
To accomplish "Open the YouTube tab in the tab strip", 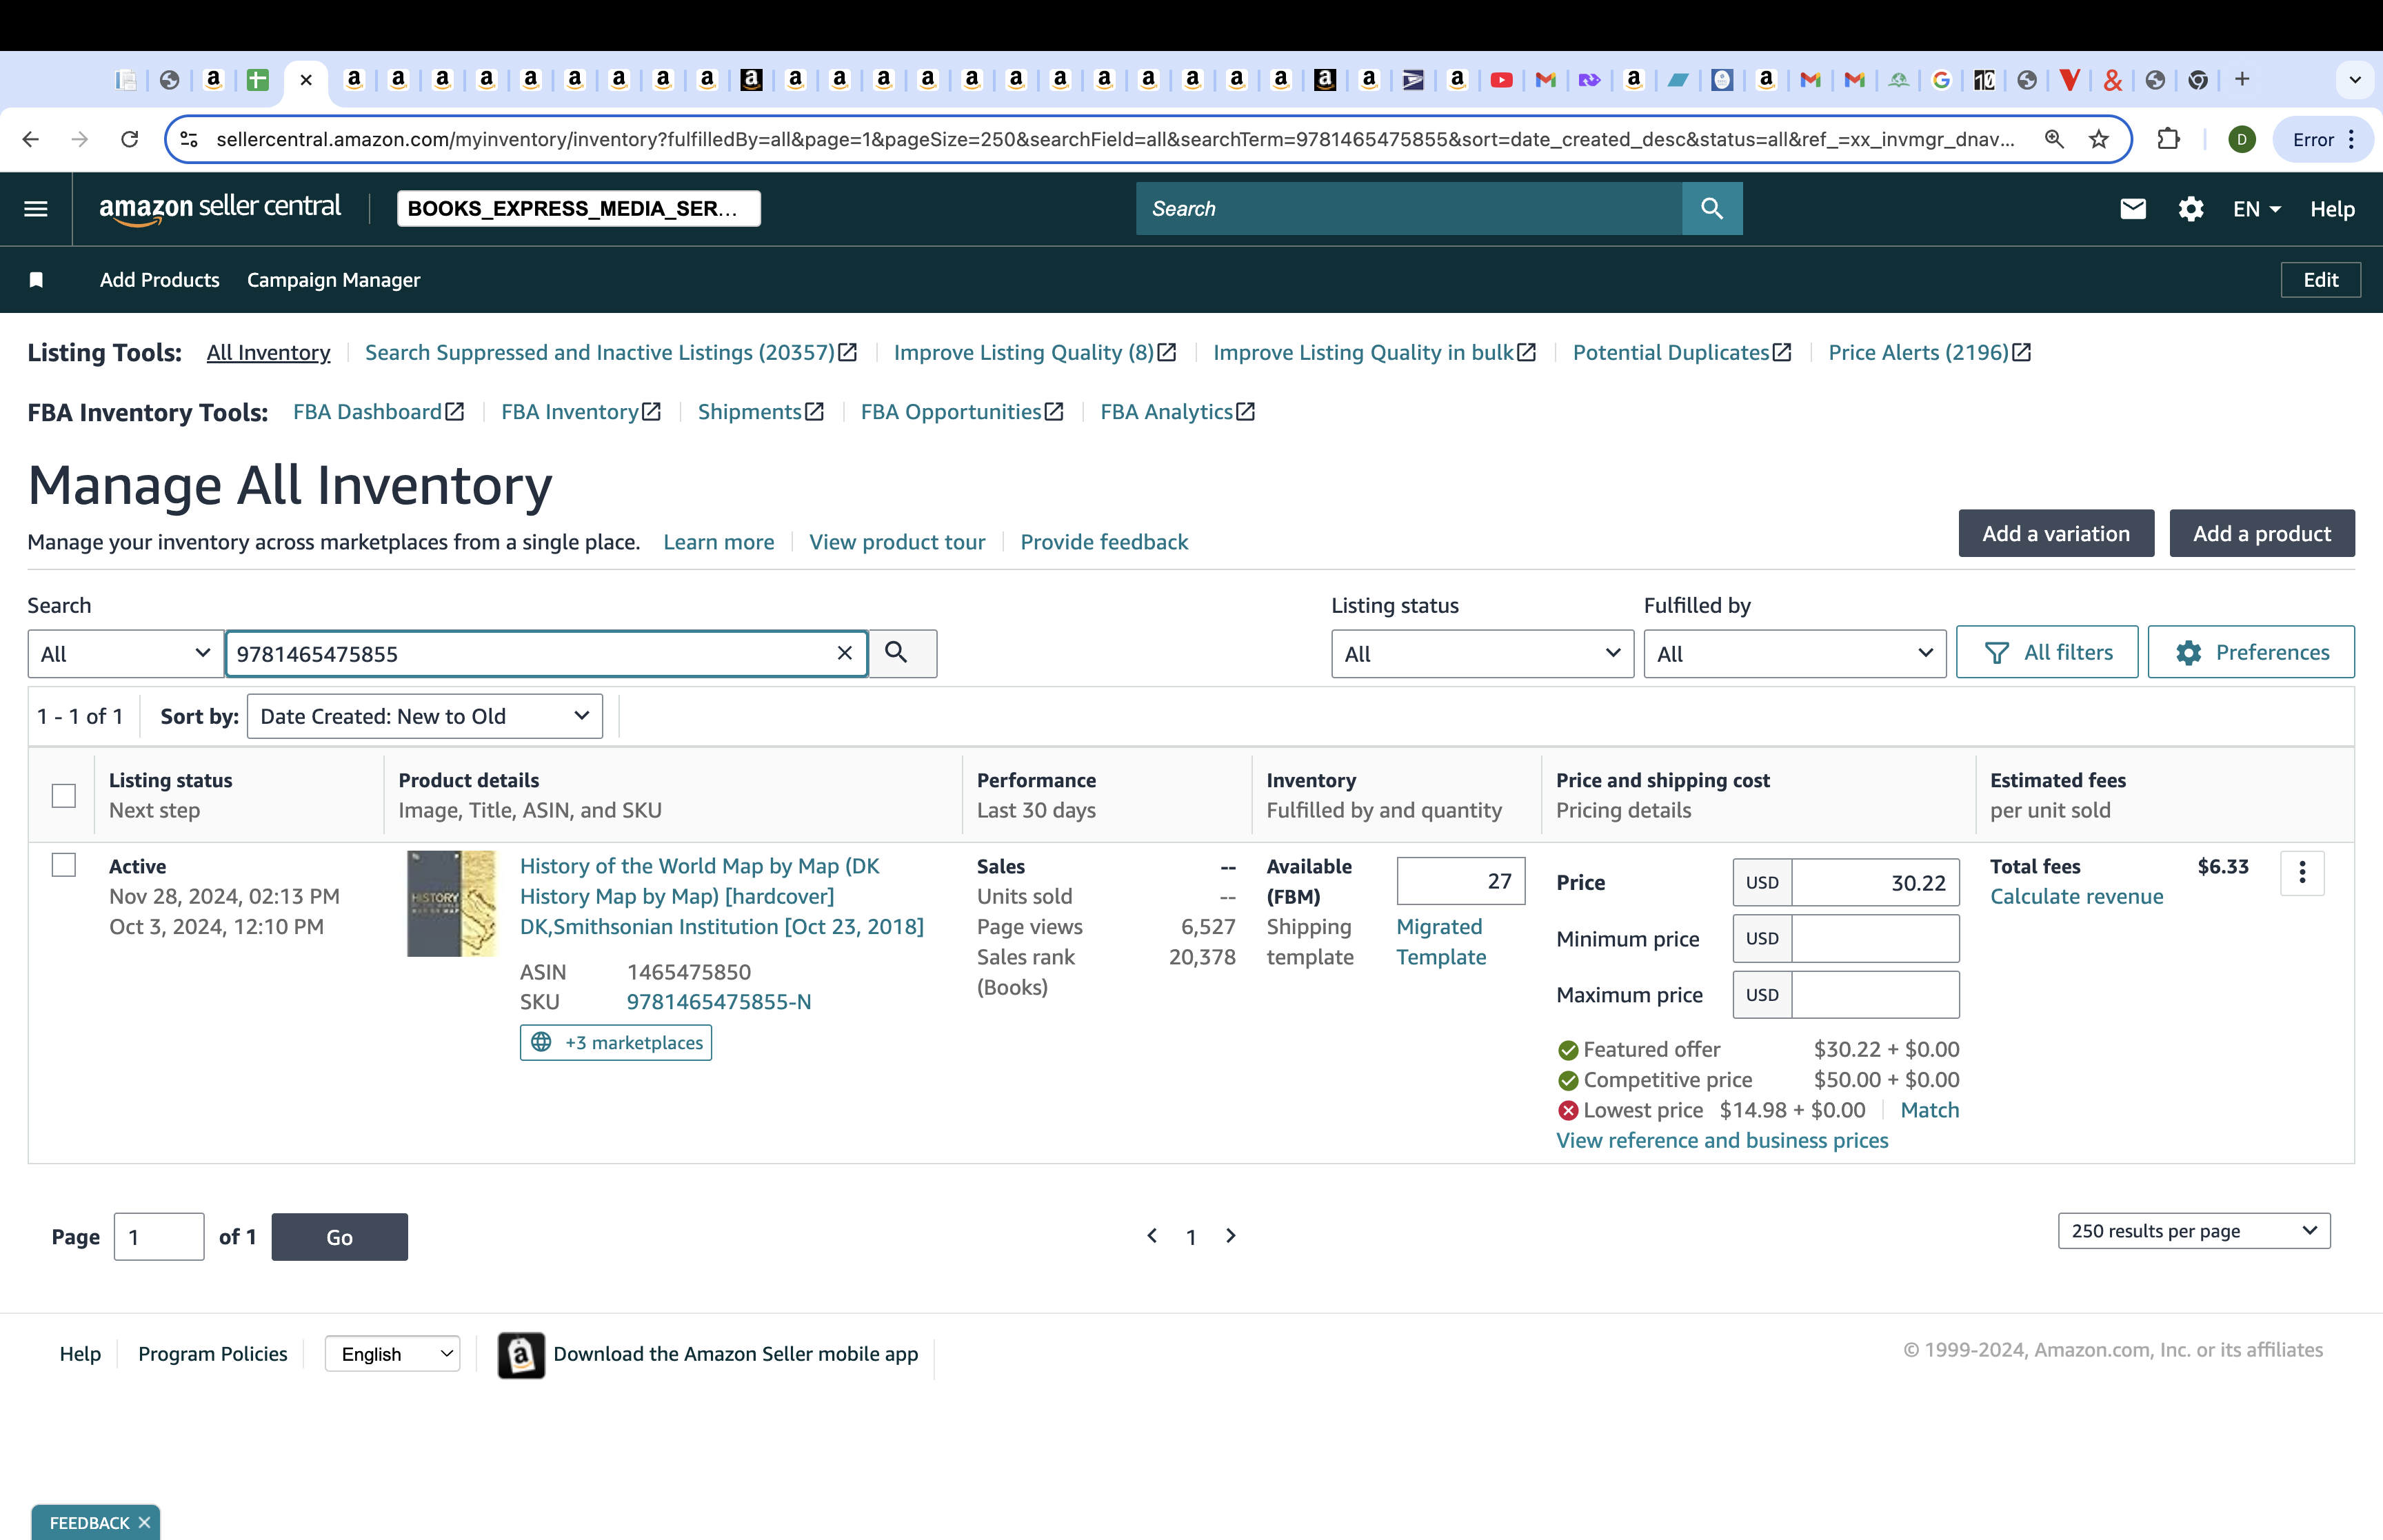I will pos(1501,80).
